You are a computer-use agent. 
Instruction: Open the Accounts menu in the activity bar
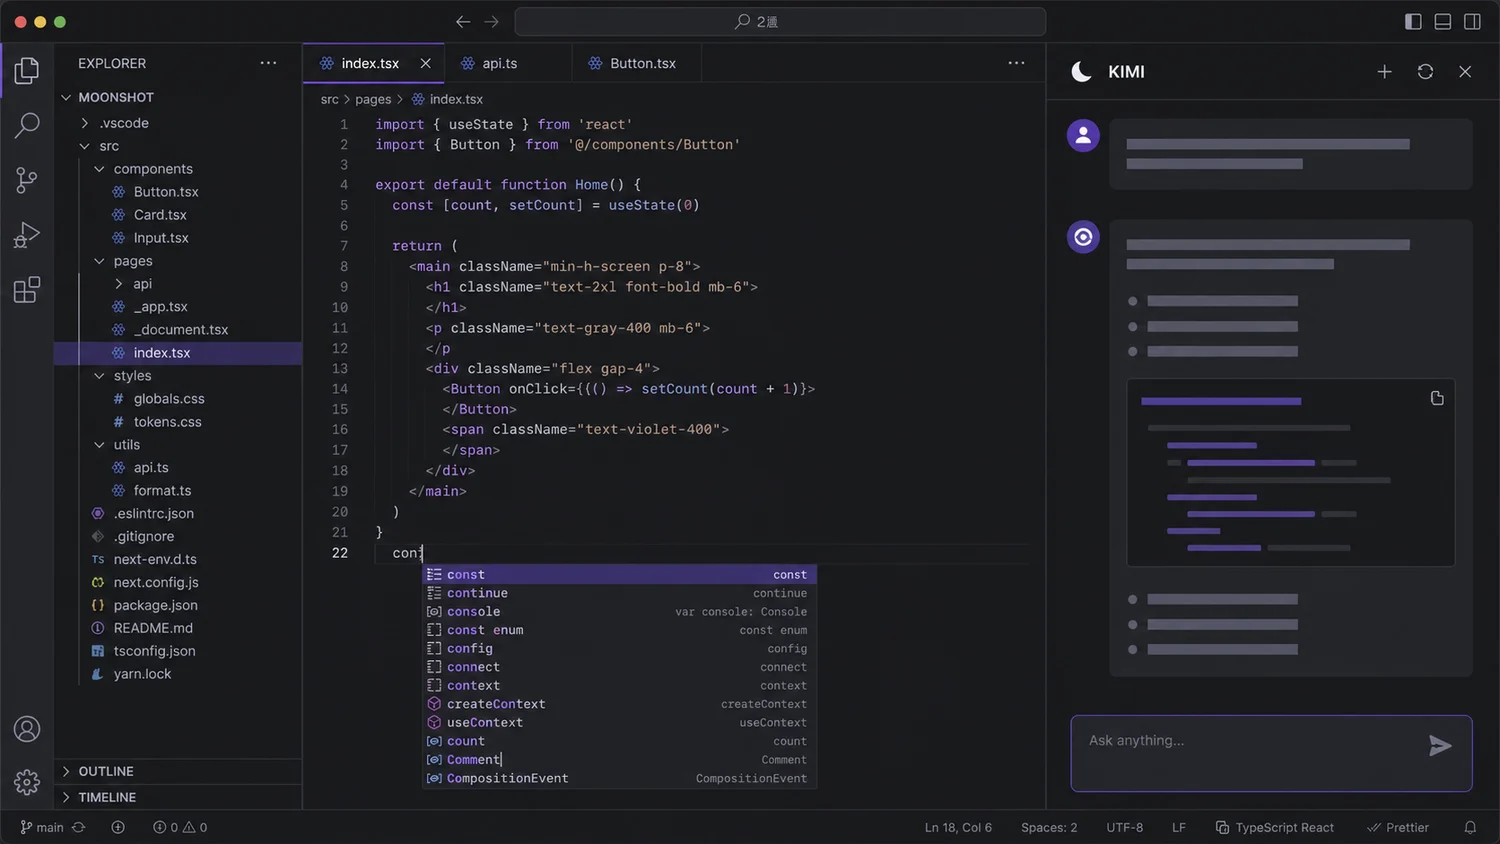27,729
